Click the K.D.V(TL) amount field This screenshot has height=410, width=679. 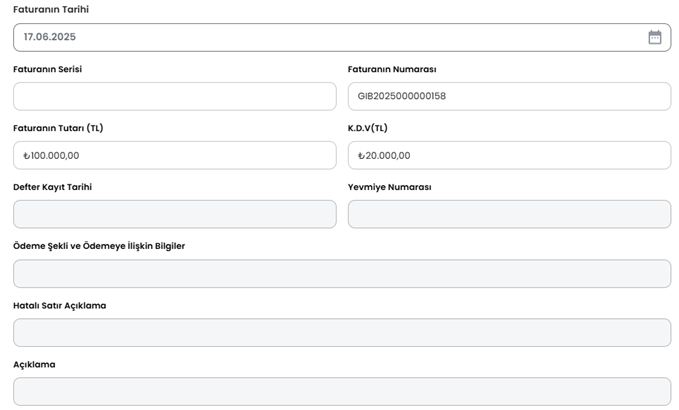point(509,155)
